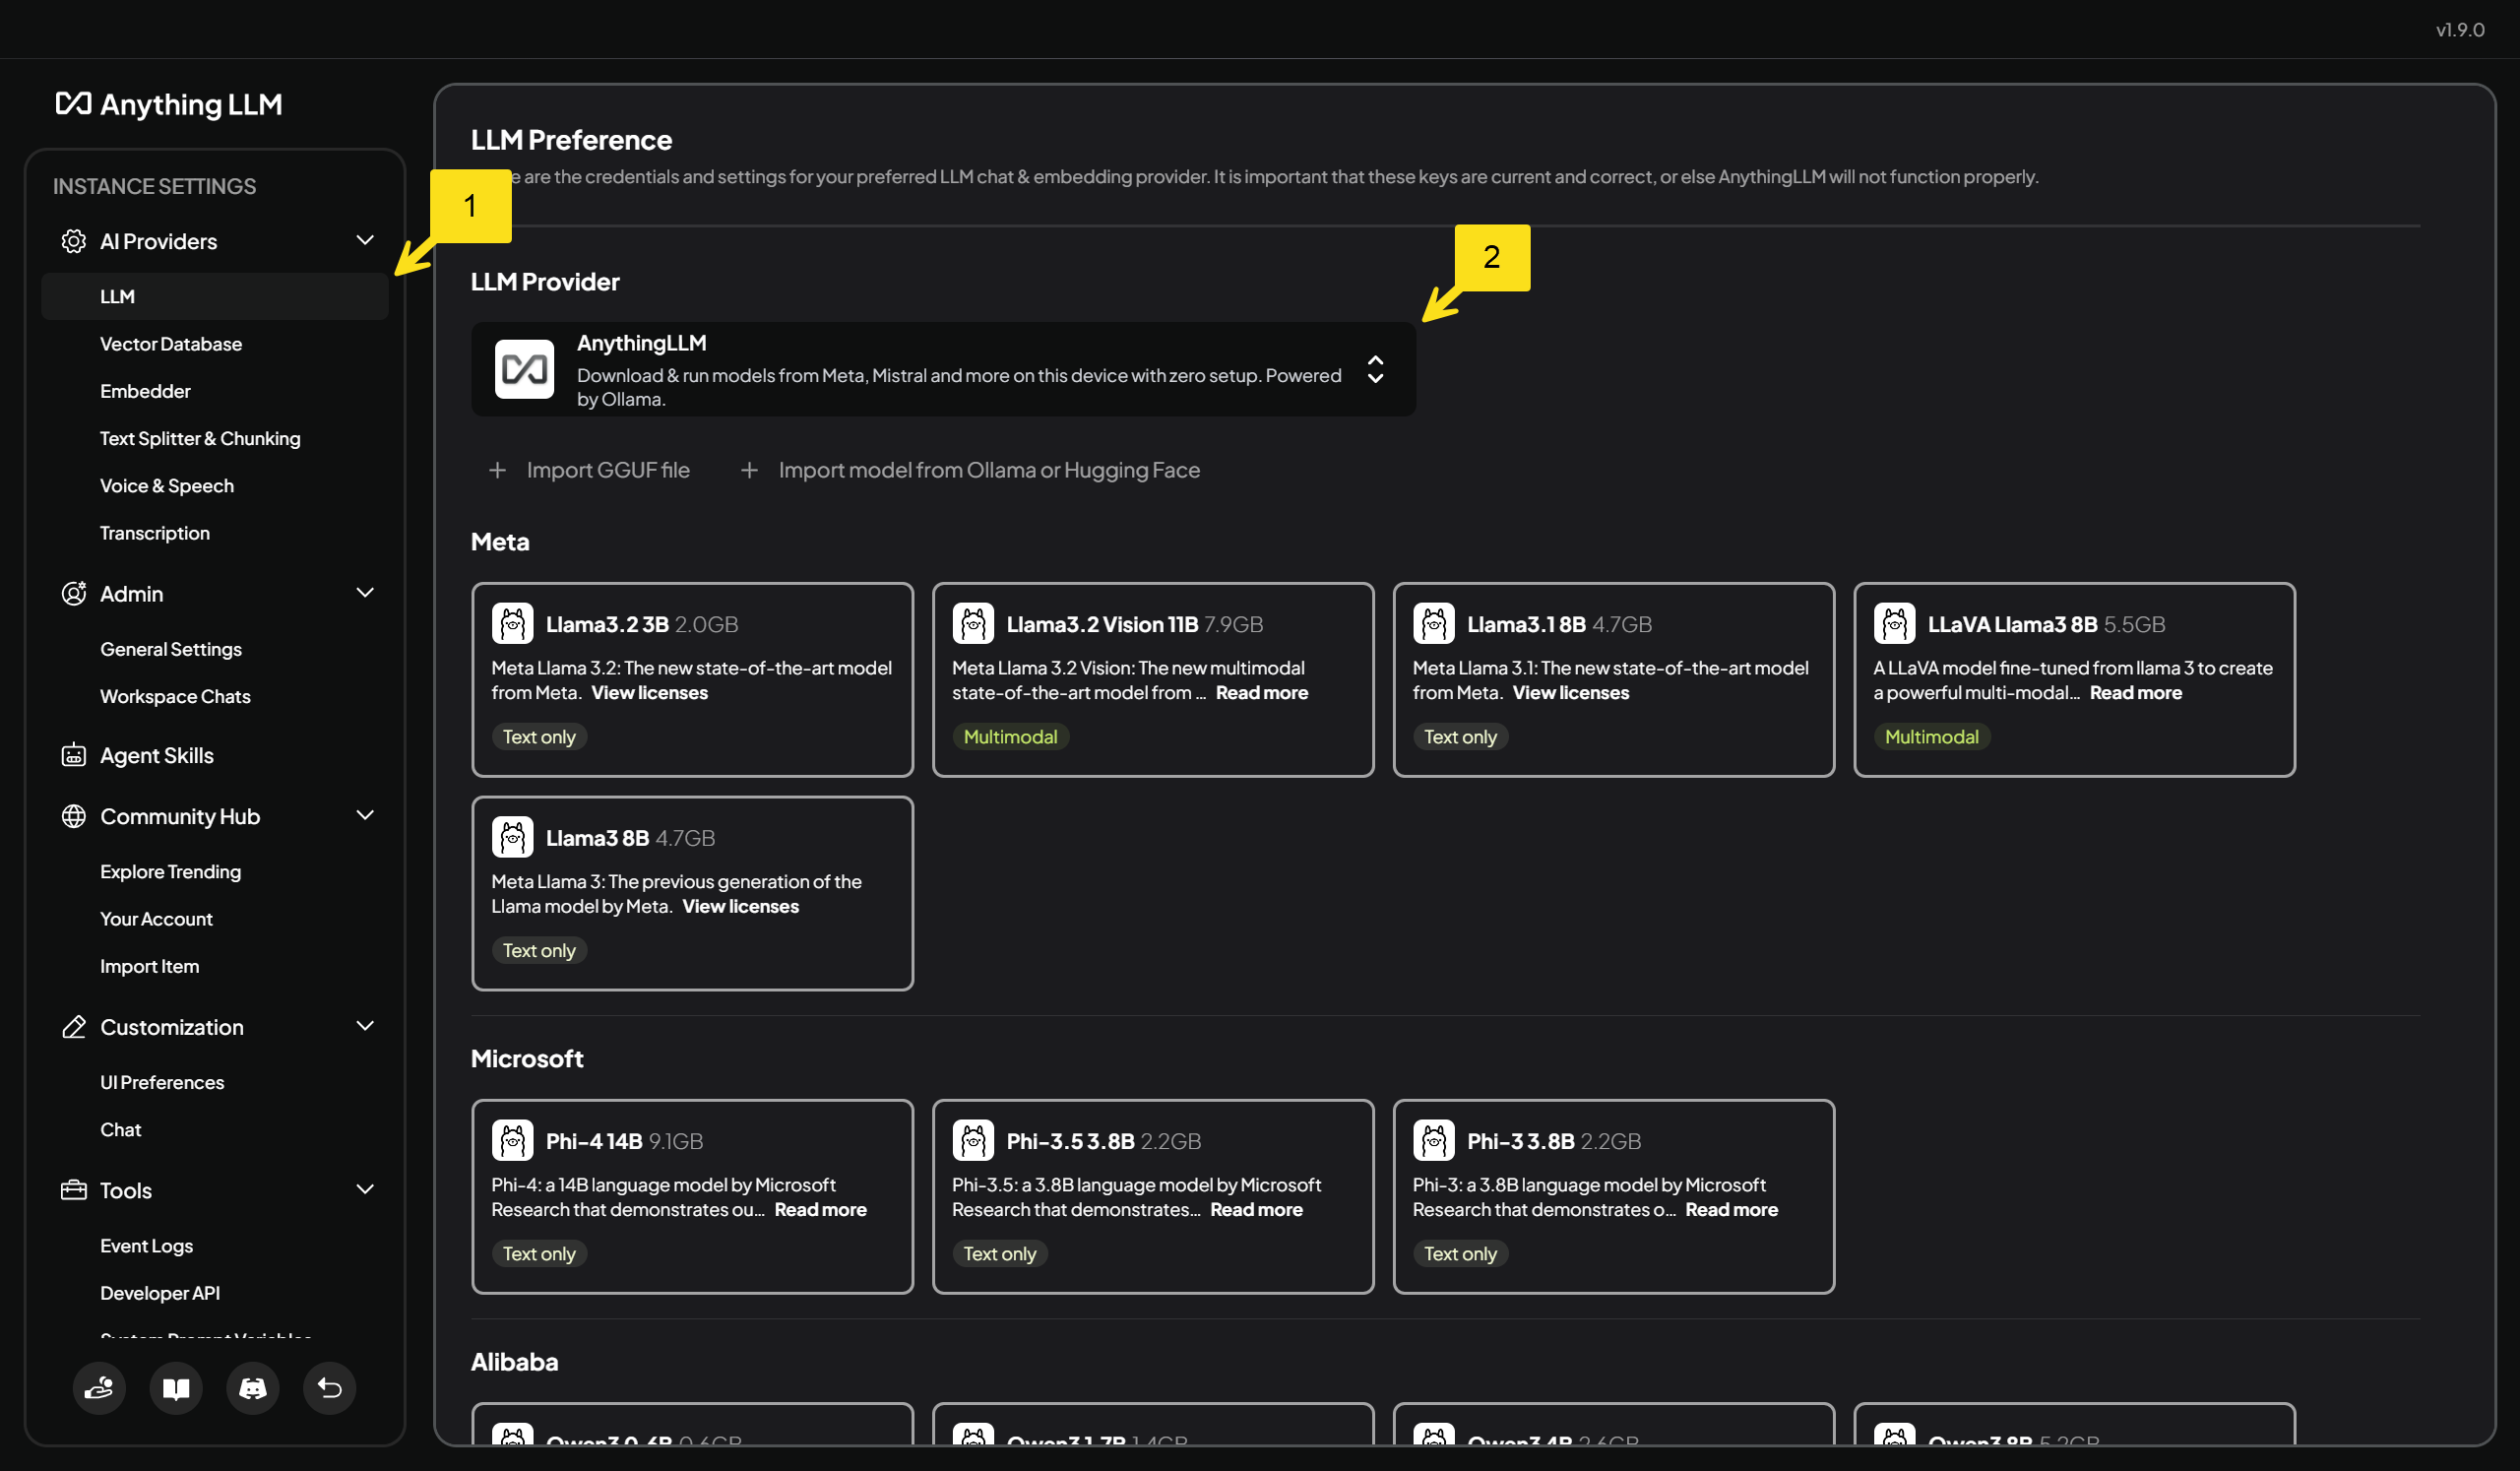
Task: Click the "Multimodal" tag on LLaVA Llama3 8B
Action: [x=1931, y=737]
